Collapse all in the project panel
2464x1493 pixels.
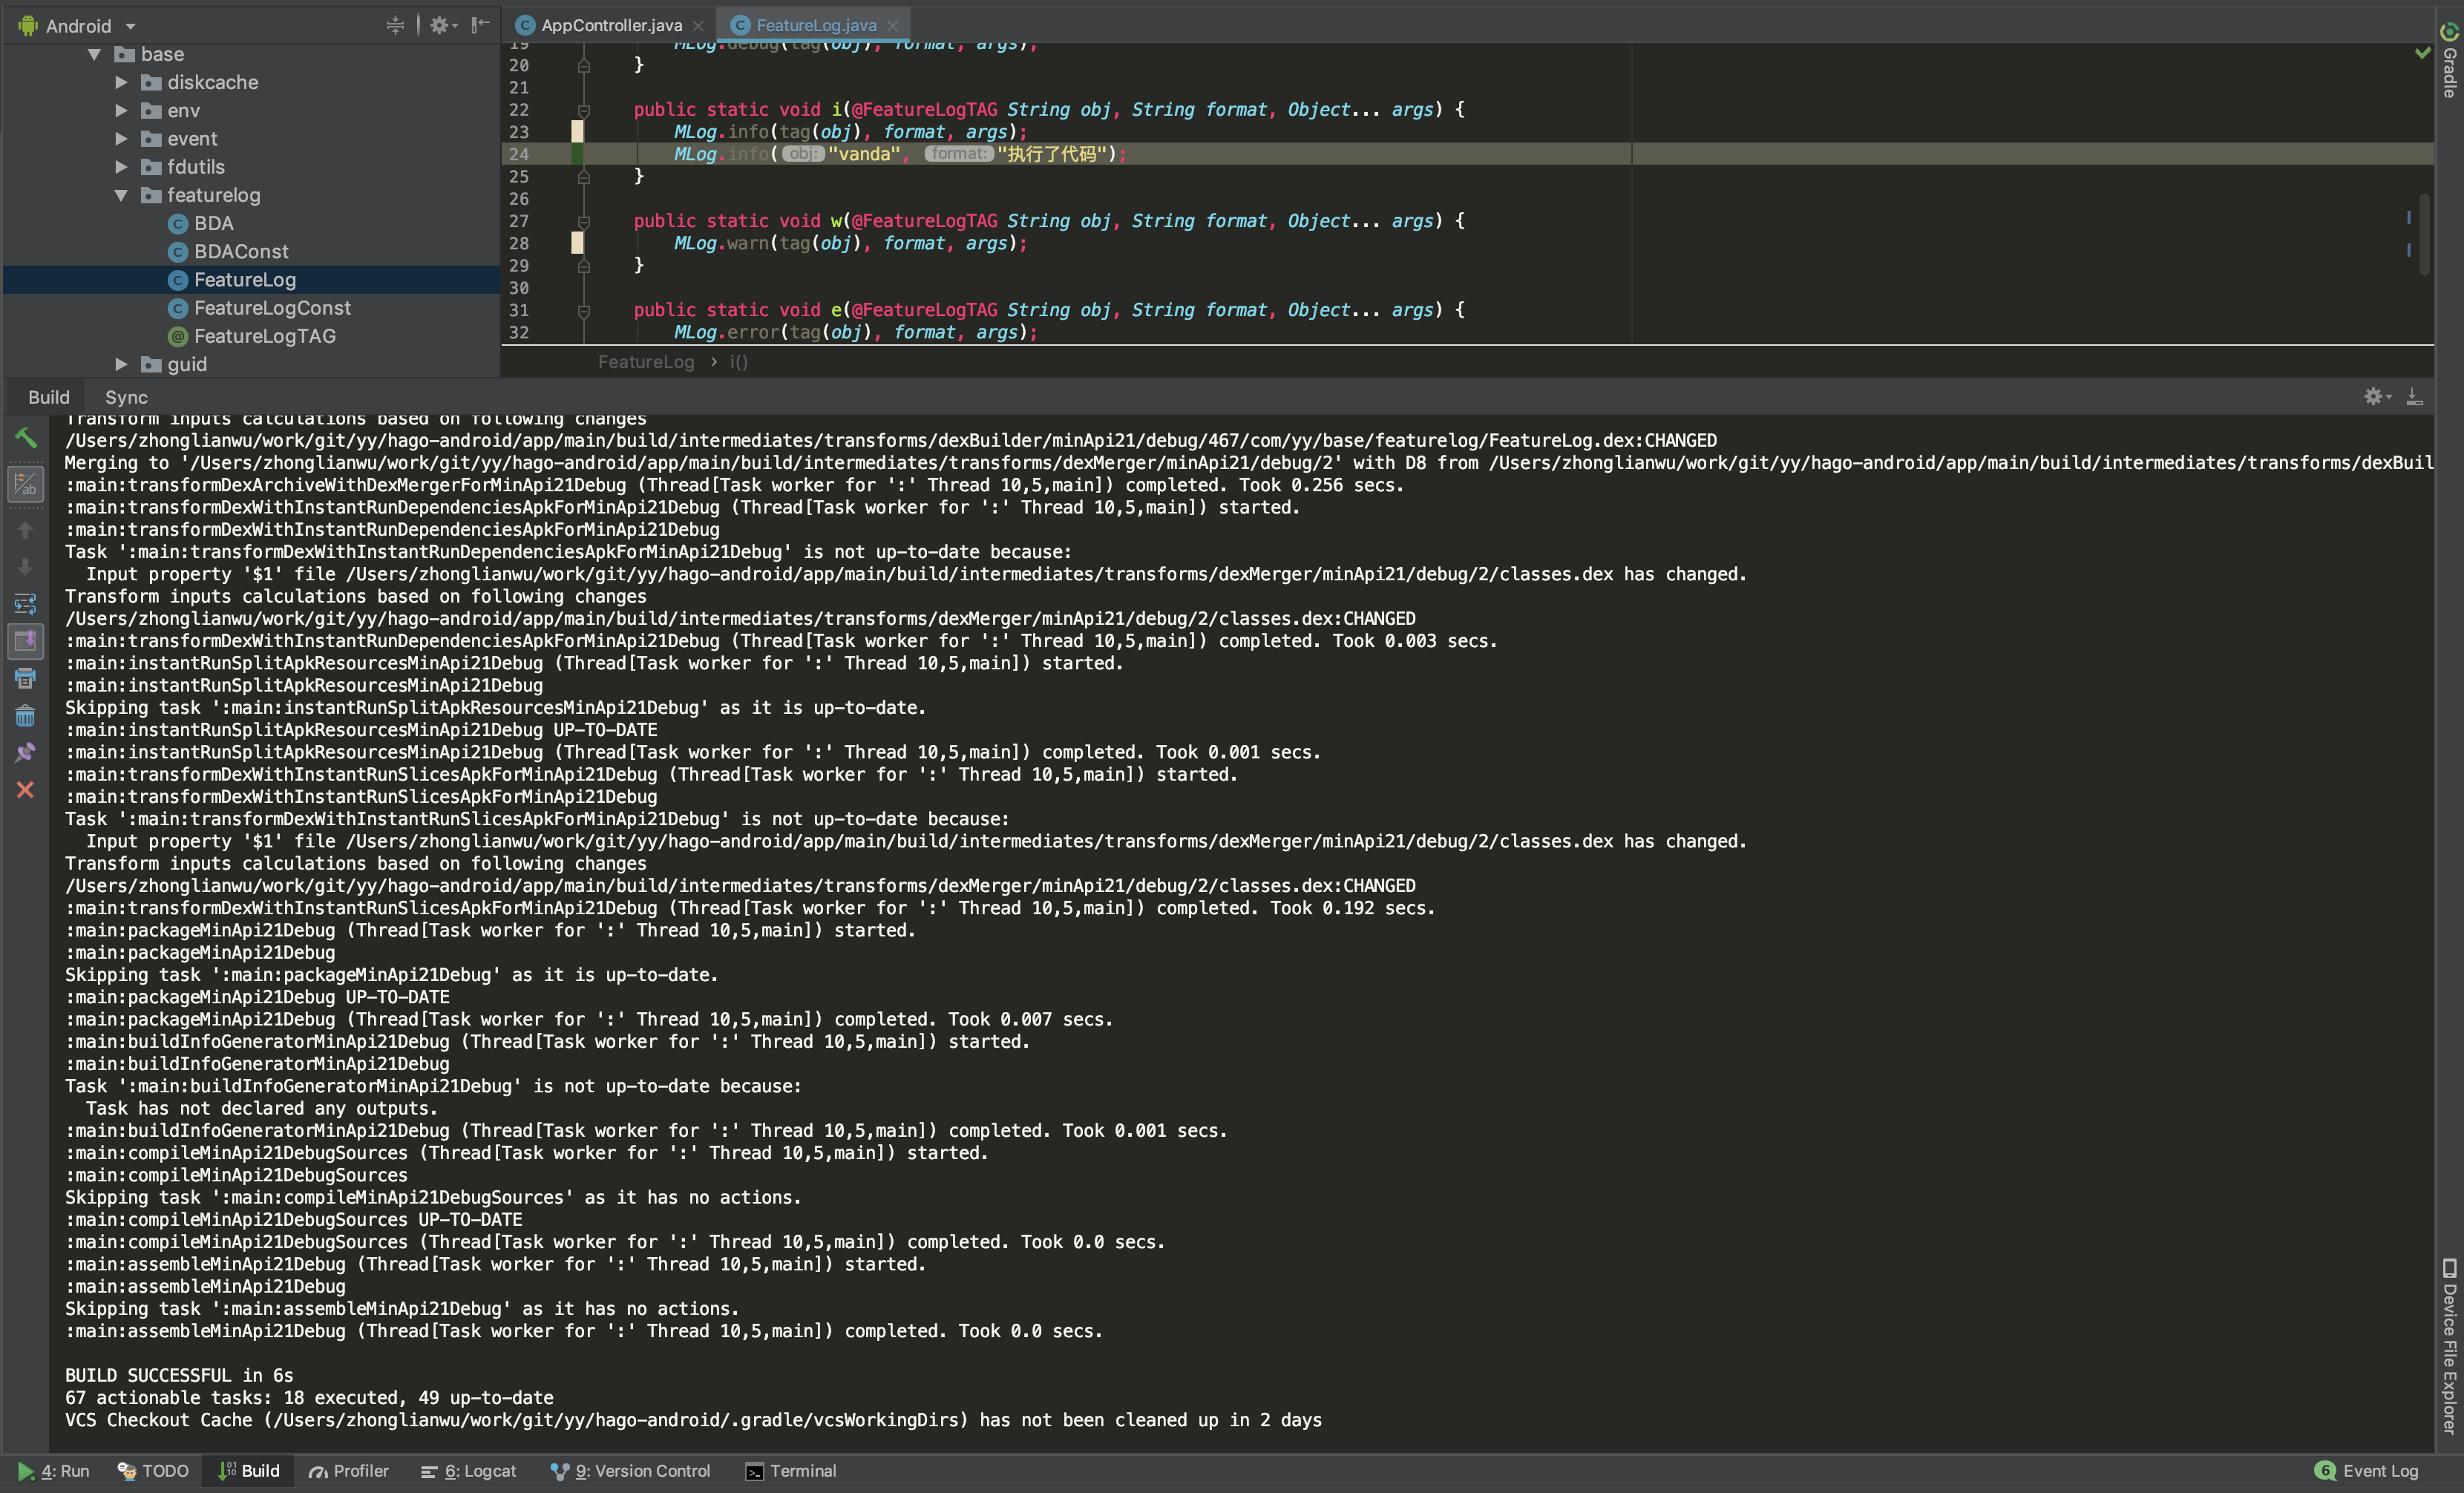coord(395,25)
